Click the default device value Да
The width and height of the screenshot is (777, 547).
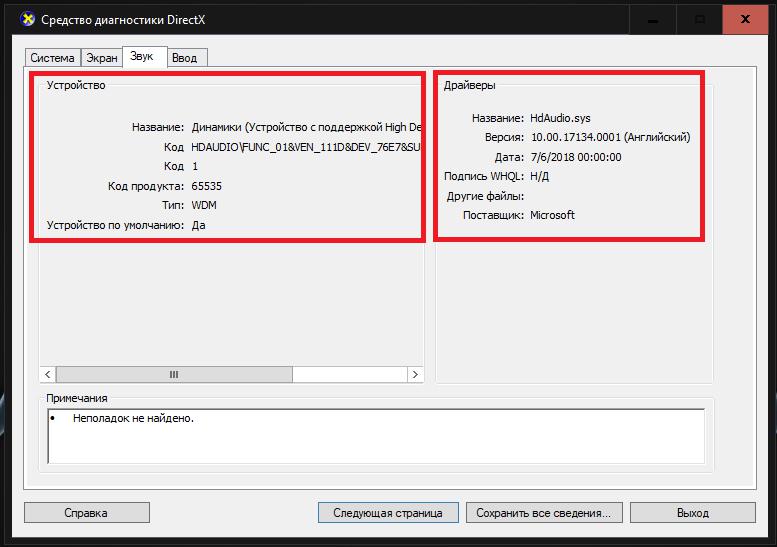(x=198, y=225)
